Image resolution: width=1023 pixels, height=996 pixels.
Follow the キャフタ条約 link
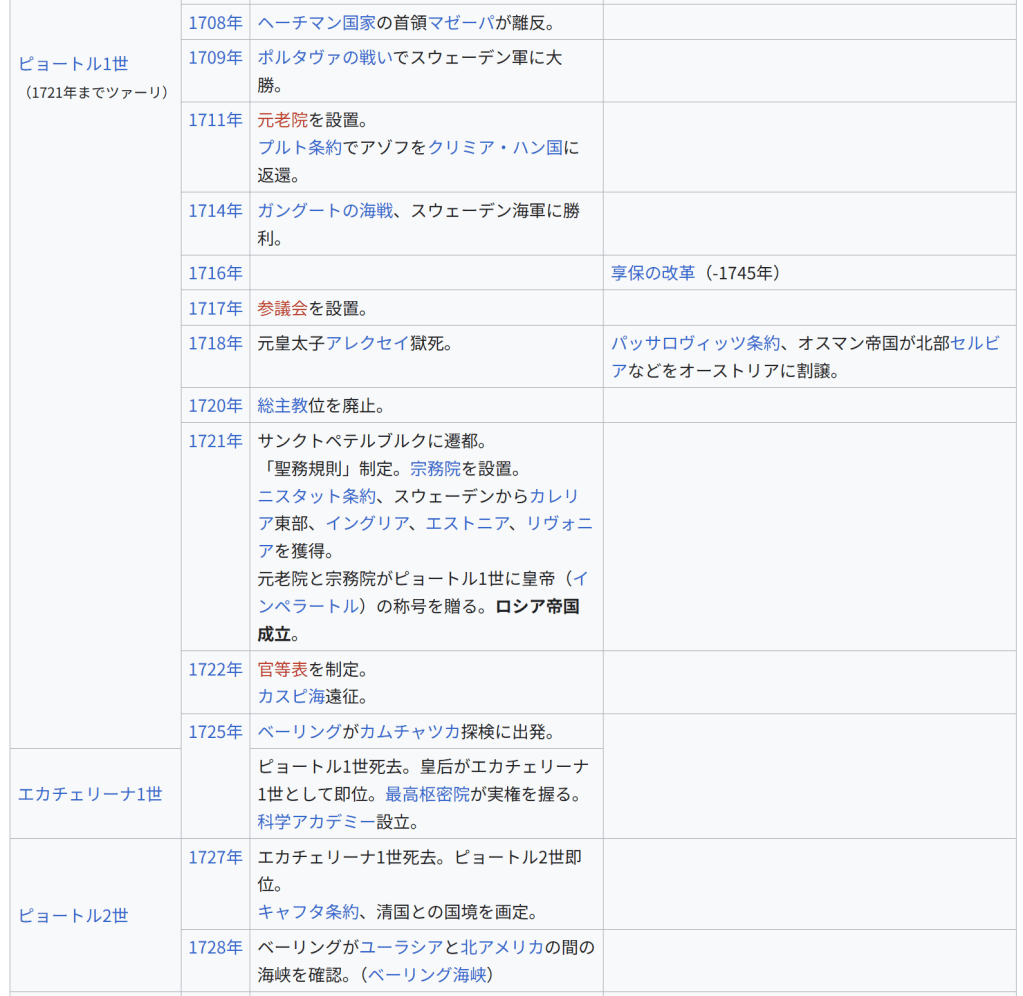308,912
